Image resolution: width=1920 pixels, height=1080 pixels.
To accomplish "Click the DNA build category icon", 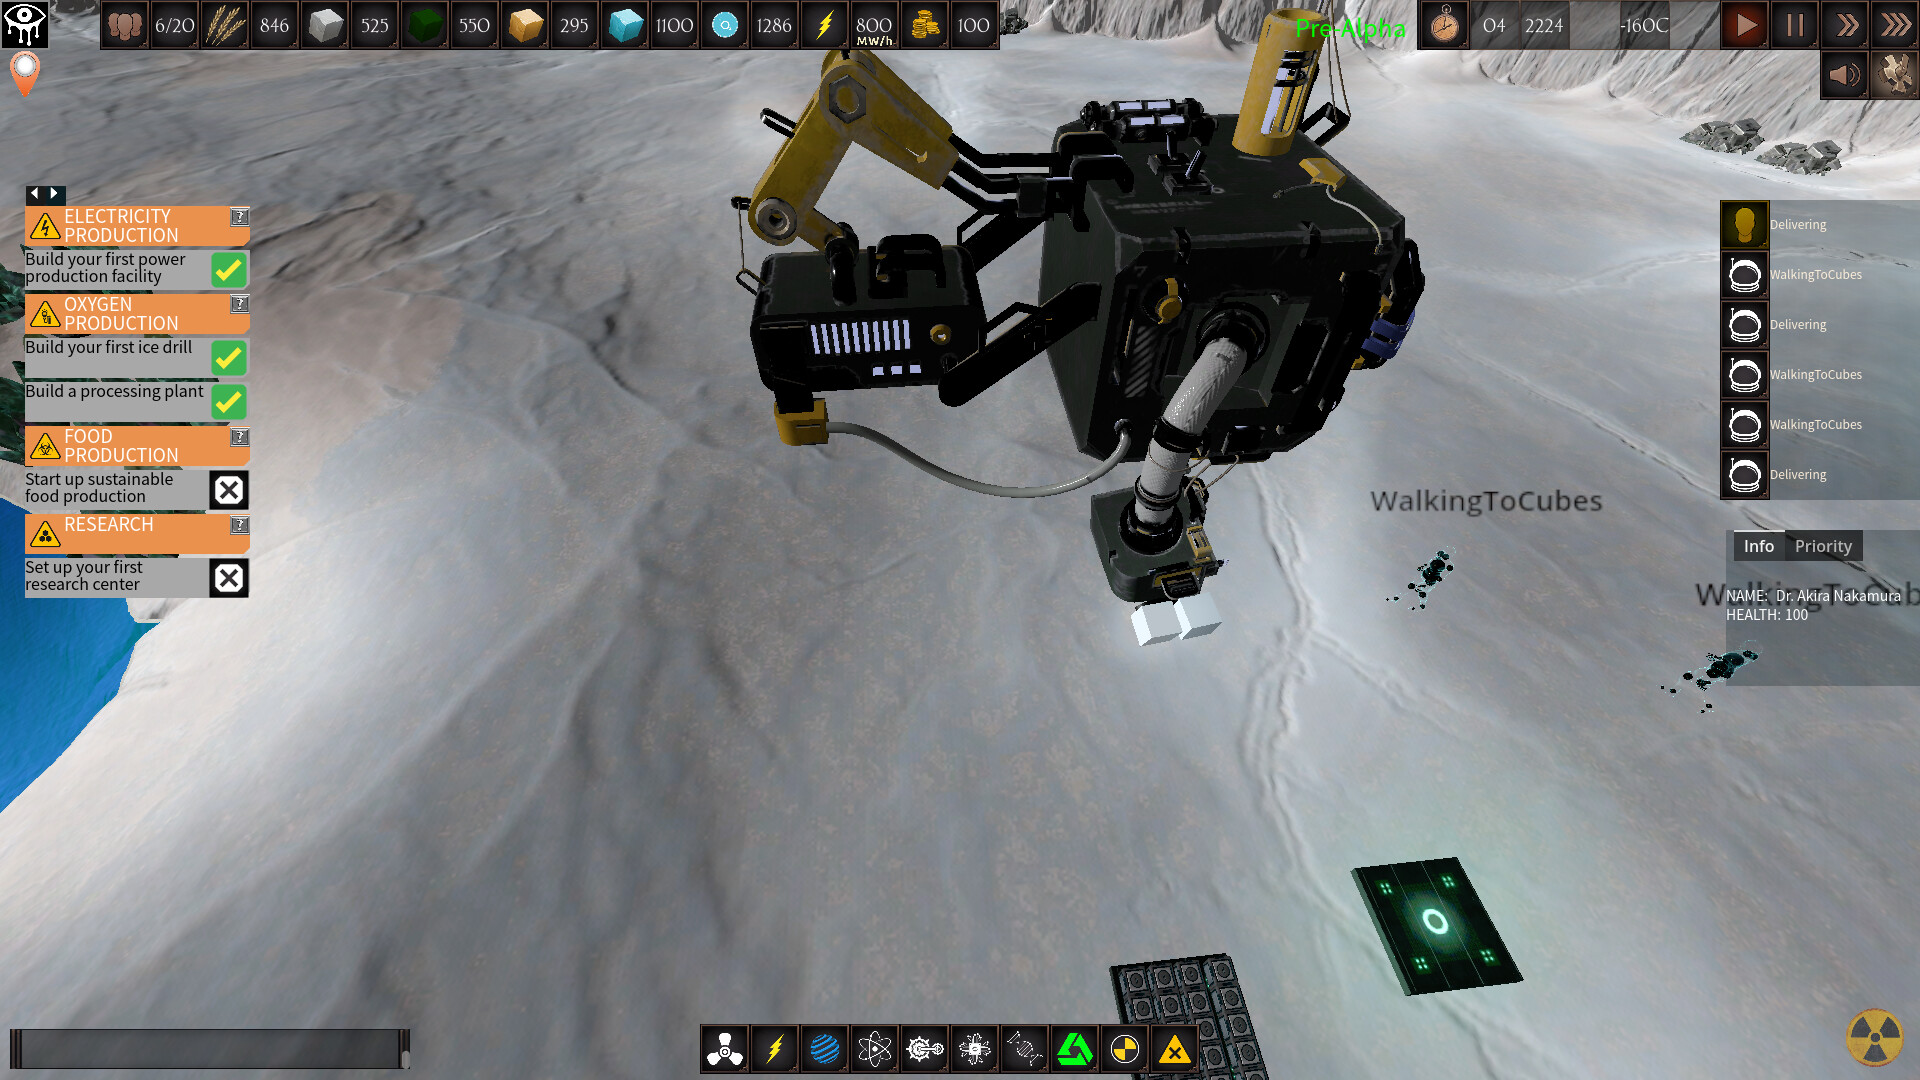I will click(x=1024, y=1049).
